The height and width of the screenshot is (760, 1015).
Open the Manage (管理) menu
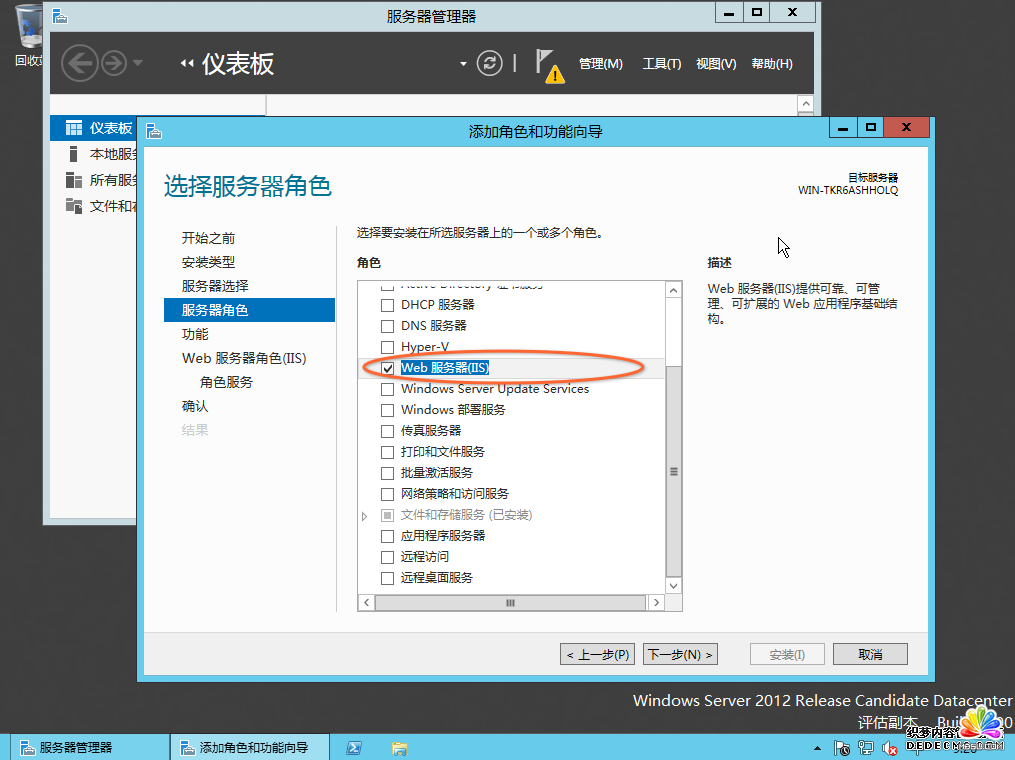pyautogui.click(x=600, y=64)
